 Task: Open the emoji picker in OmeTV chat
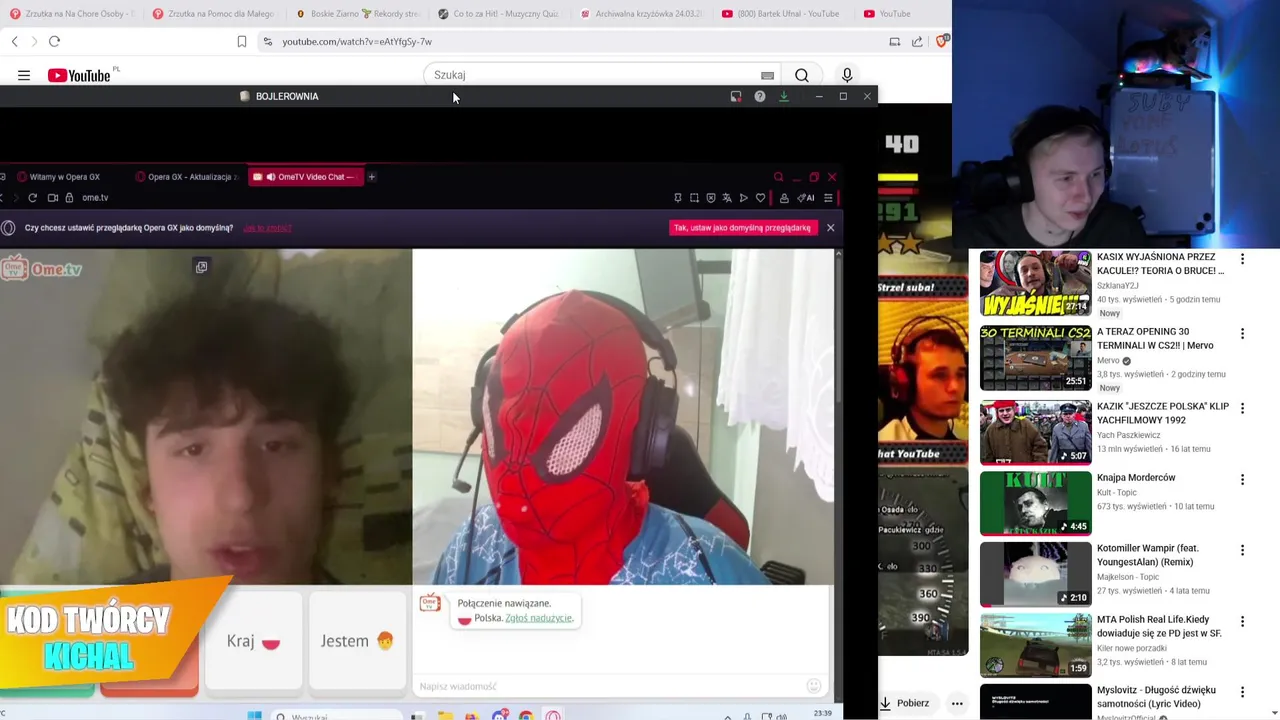[x=814, y=686]
